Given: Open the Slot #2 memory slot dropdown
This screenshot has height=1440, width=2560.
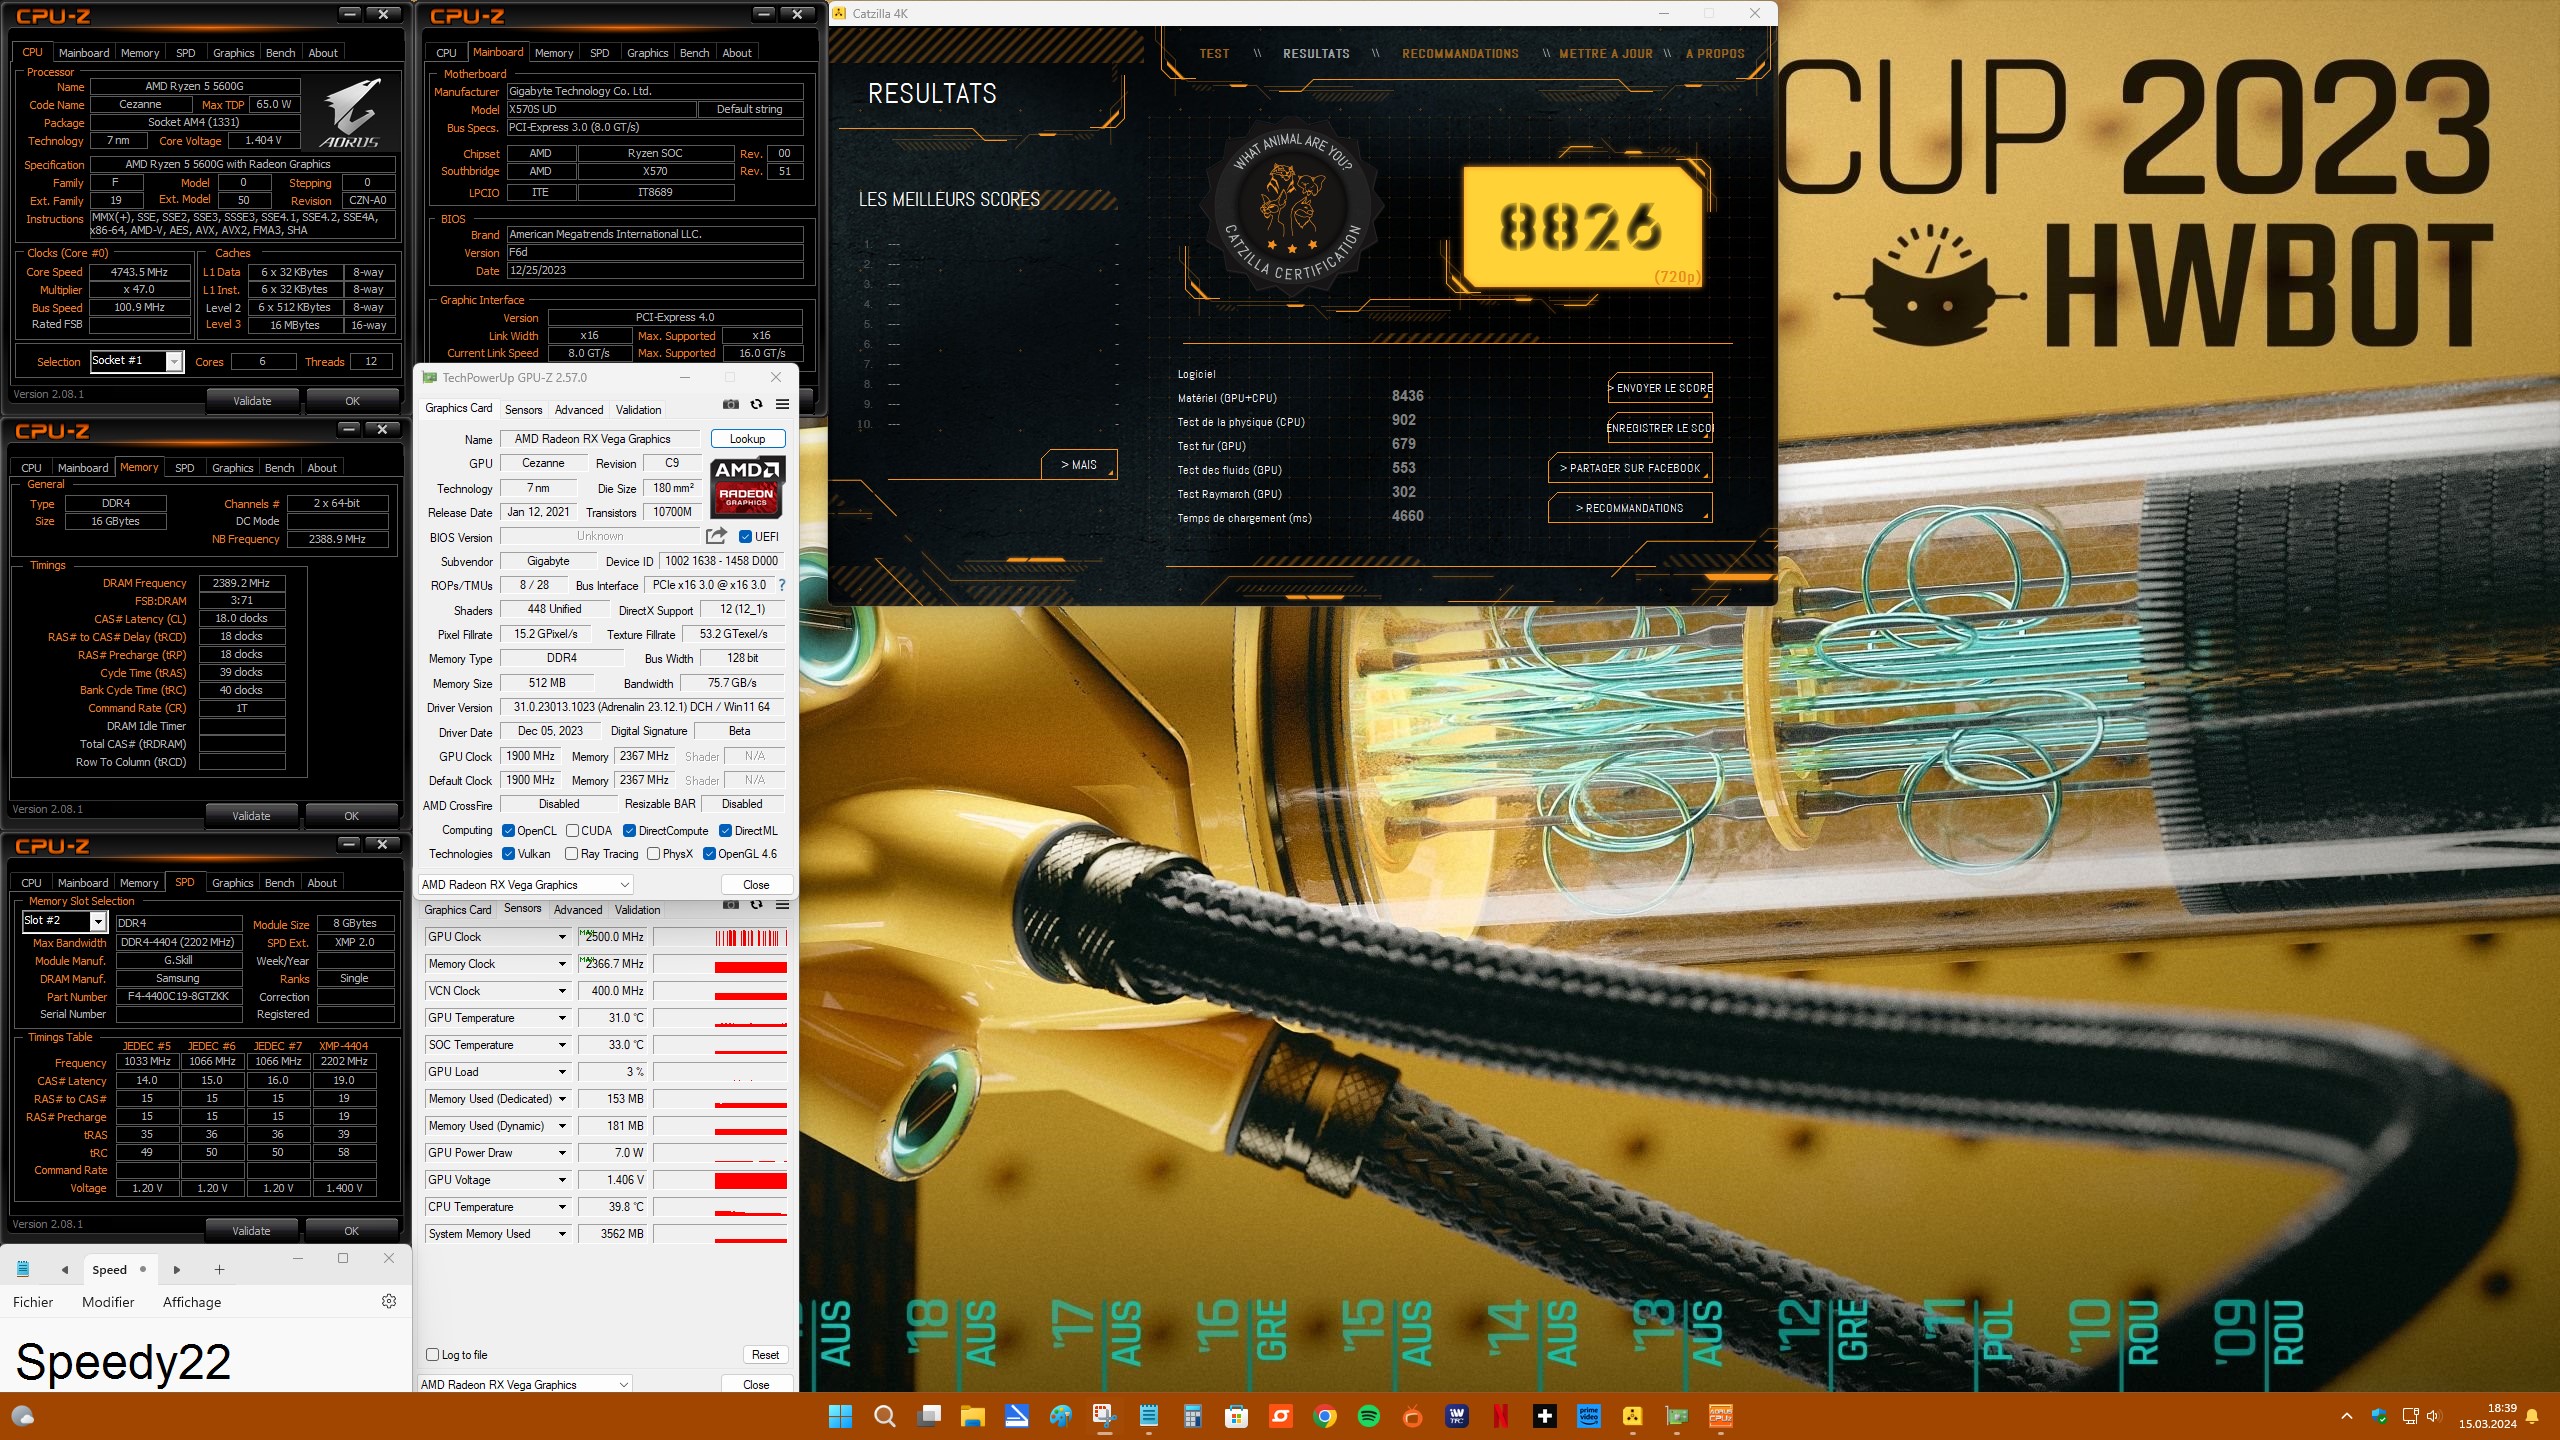Looking at the screenshot, I should tap(98, 921).
